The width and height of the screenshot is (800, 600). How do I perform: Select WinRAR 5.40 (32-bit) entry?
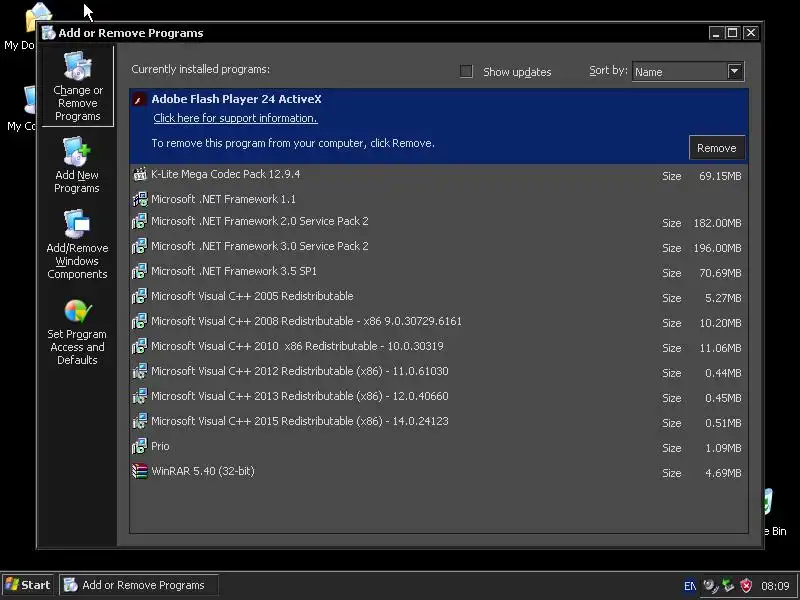coord(439,472)
